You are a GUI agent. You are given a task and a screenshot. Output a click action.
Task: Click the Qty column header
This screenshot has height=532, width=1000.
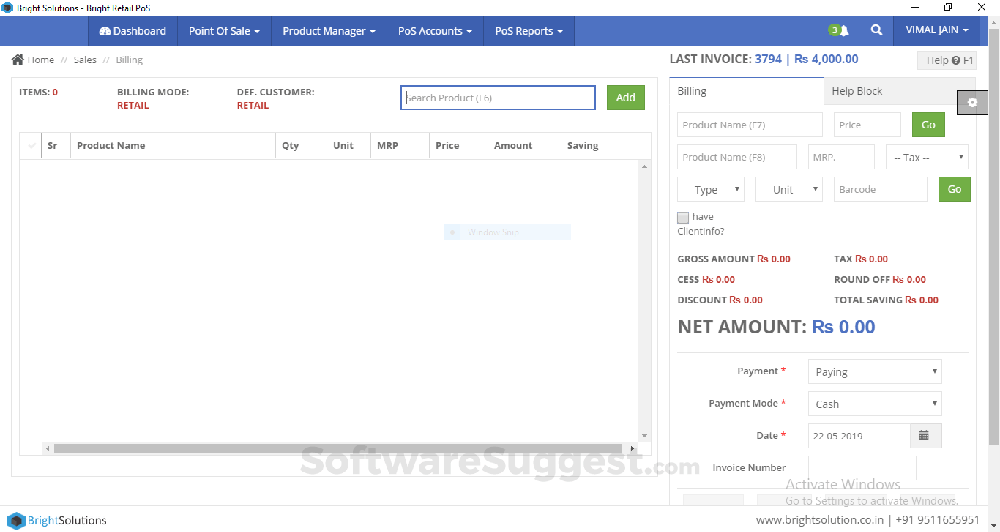[x=290, y=145]
